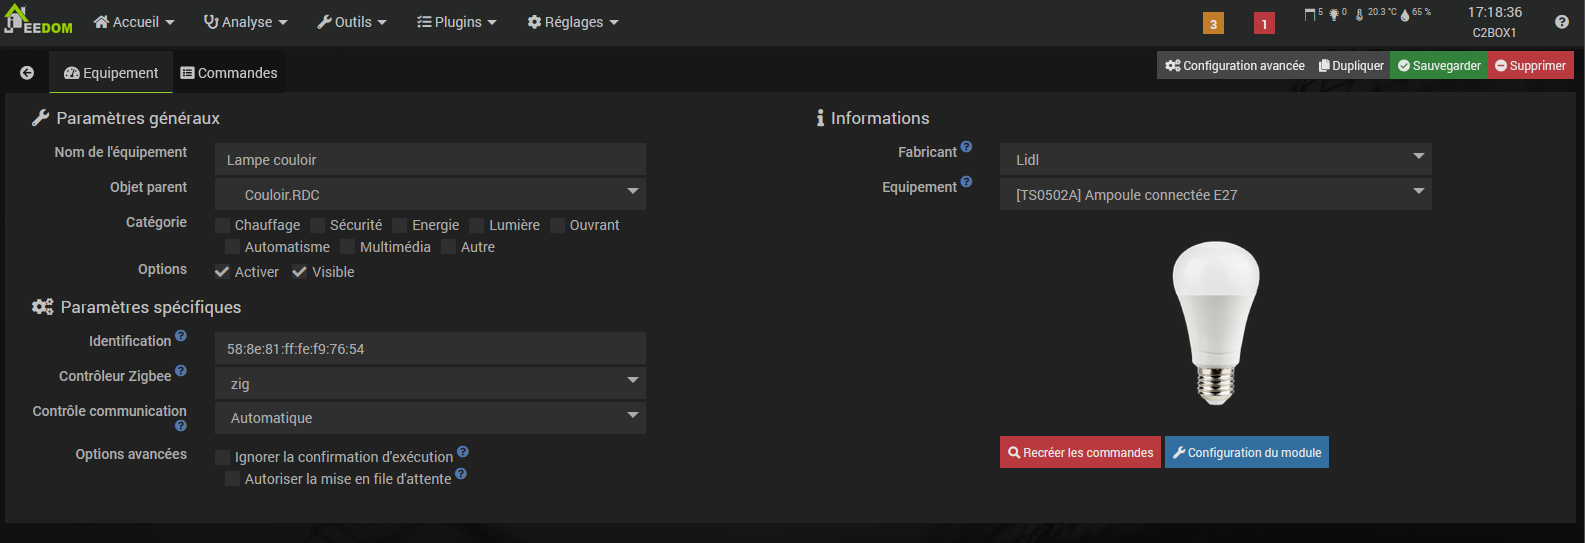Open the red notification badge showing 1
This screenshot has width=1585, height=543.
[1264, 24]
